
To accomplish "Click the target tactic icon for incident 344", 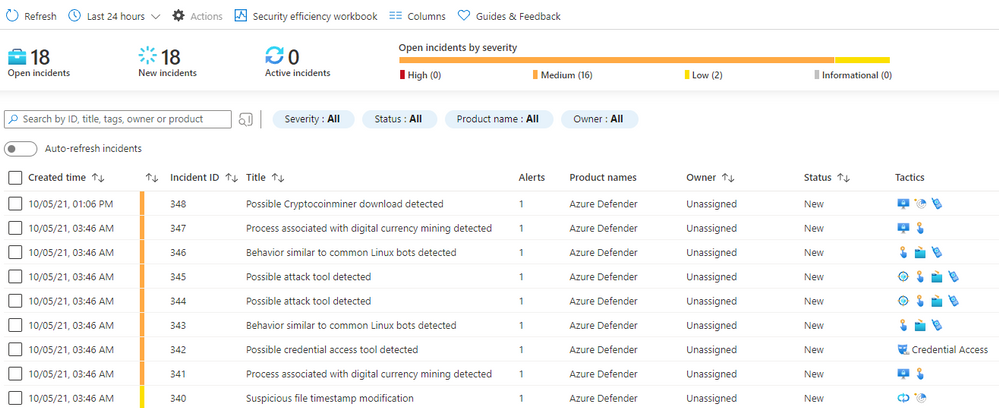I will pos(903,301).
